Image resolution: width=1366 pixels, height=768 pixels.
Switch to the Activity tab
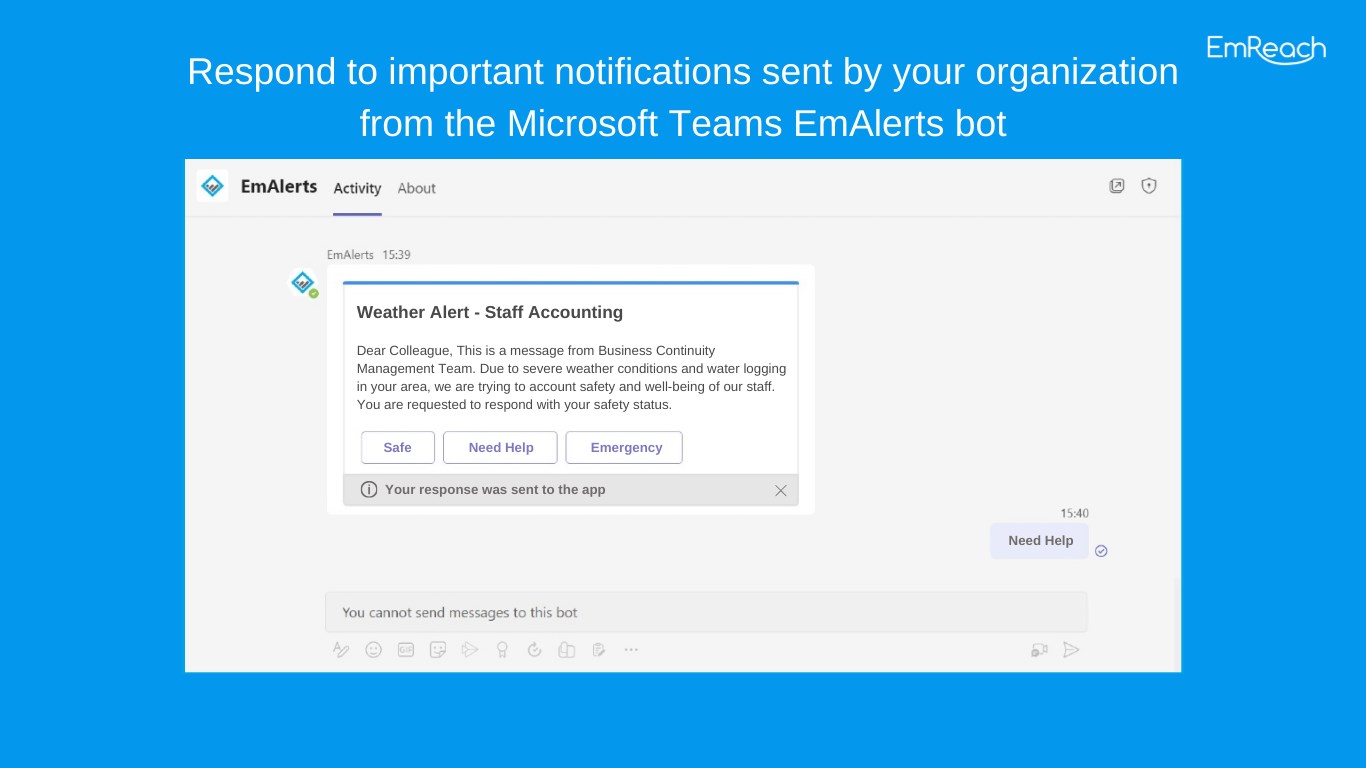[357, 188]
